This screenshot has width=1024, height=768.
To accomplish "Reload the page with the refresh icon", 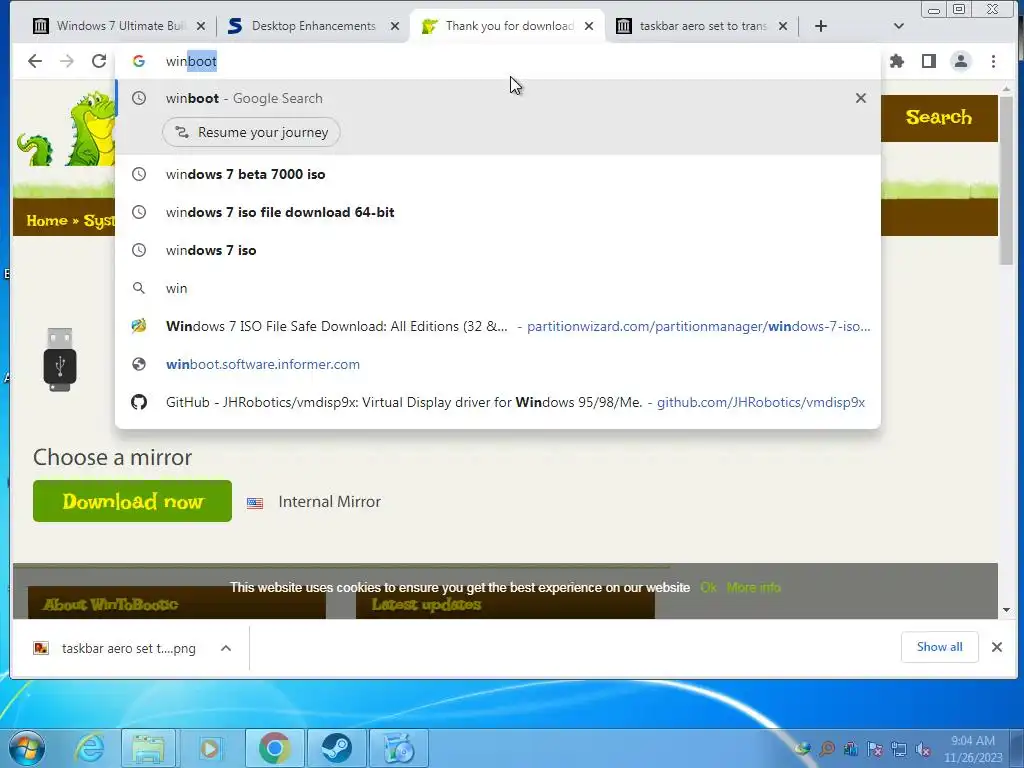I will pos(99,61).
